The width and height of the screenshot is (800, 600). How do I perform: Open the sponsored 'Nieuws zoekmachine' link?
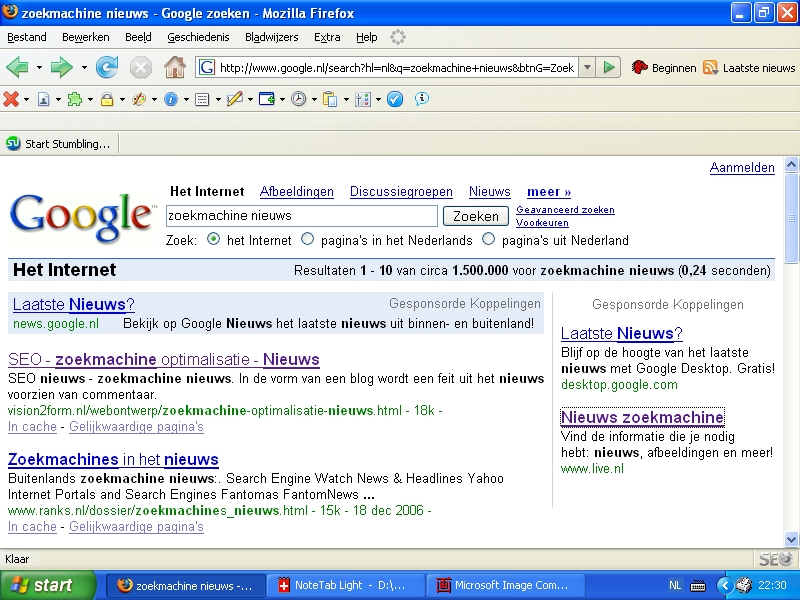(642, 417)
